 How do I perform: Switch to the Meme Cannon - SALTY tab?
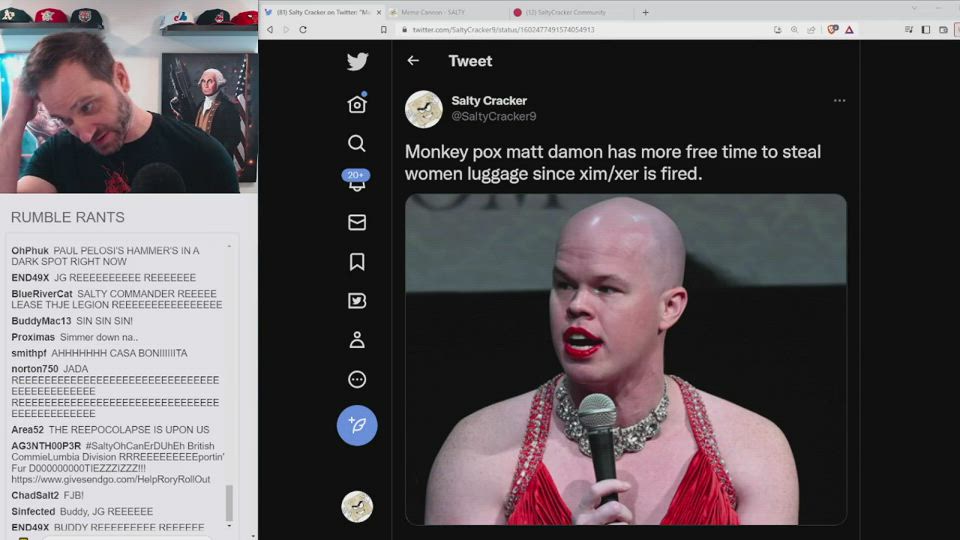click(440, 13)
